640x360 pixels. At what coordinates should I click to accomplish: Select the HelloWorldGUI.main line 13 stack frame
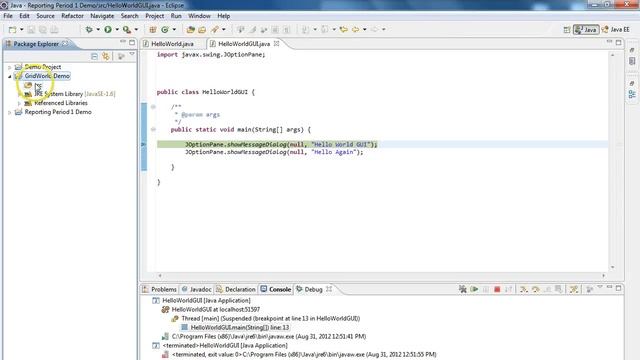click(x=235, y=327)
